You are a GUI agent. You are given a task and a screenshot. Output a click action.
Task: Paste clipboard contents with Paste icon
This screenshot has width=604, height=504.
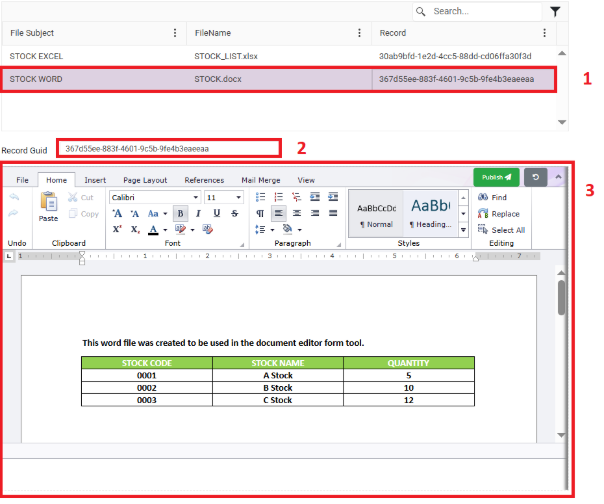coord(49,207)
